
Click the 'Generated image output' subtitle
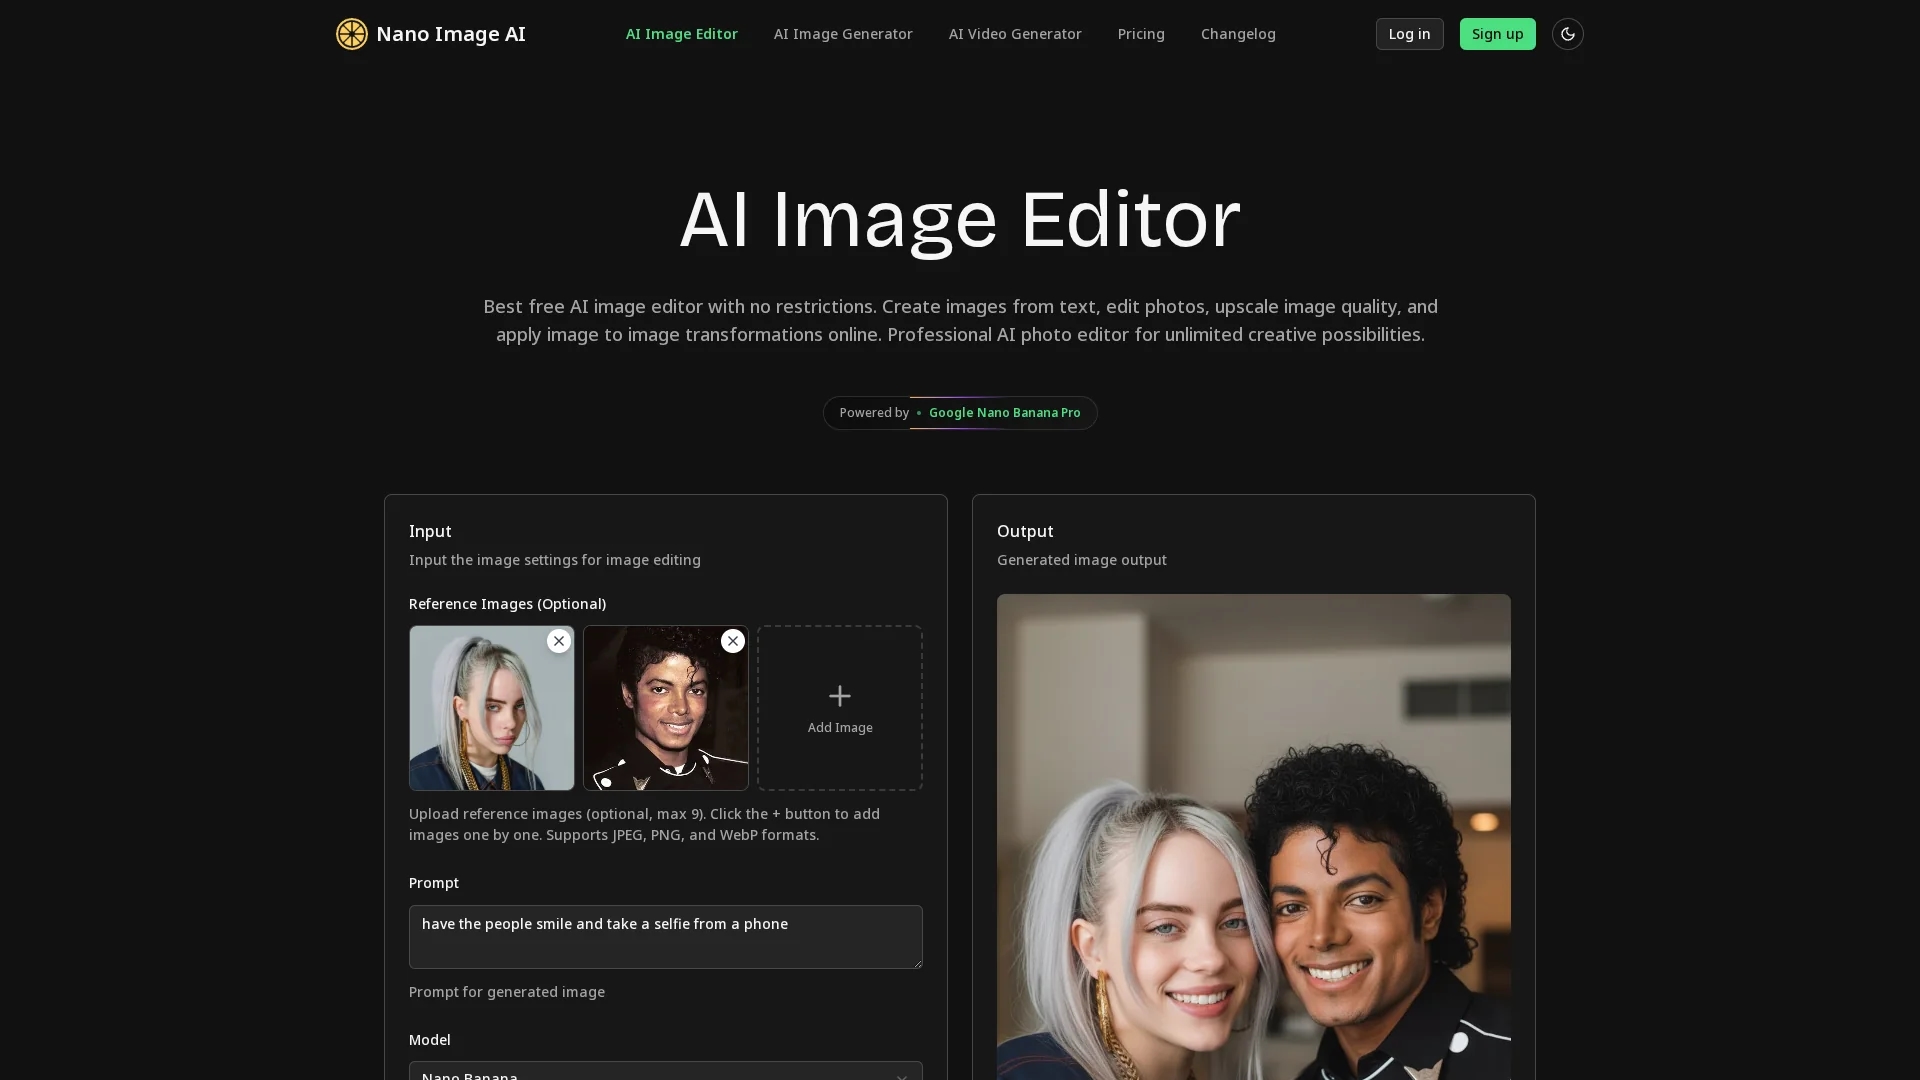click(x=1082, y=560)
